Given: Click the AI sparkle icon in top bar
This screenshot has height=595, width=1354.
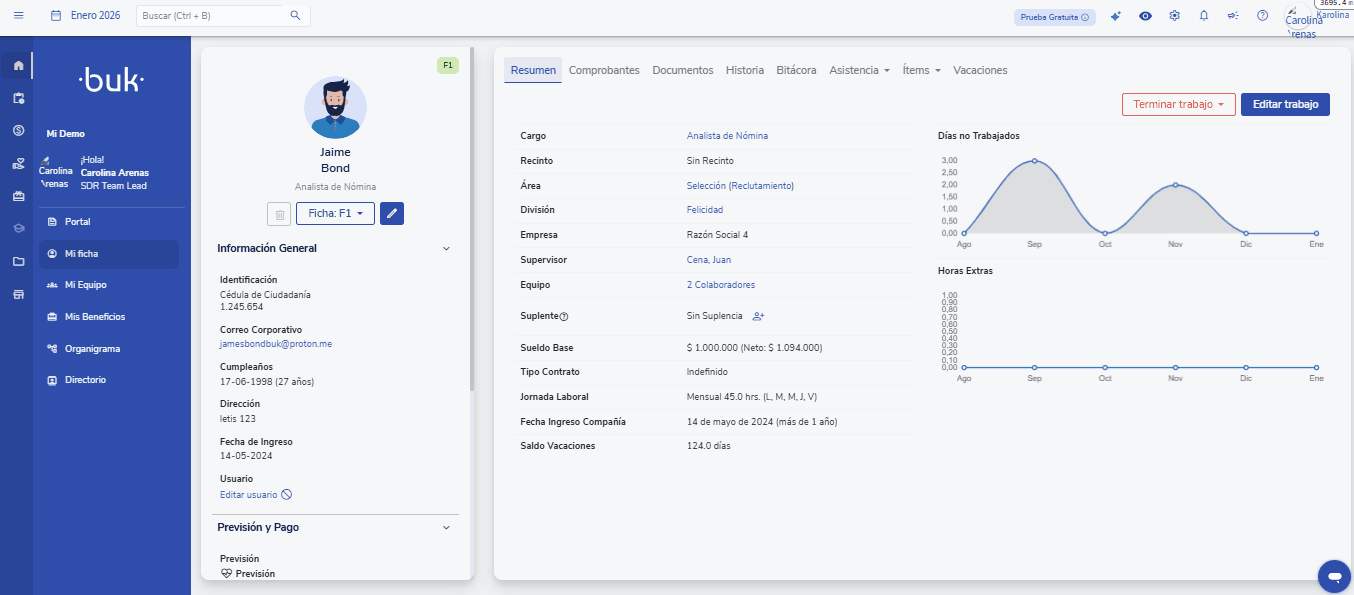Looking at the screenshot, I should [x=1116, y=16].
